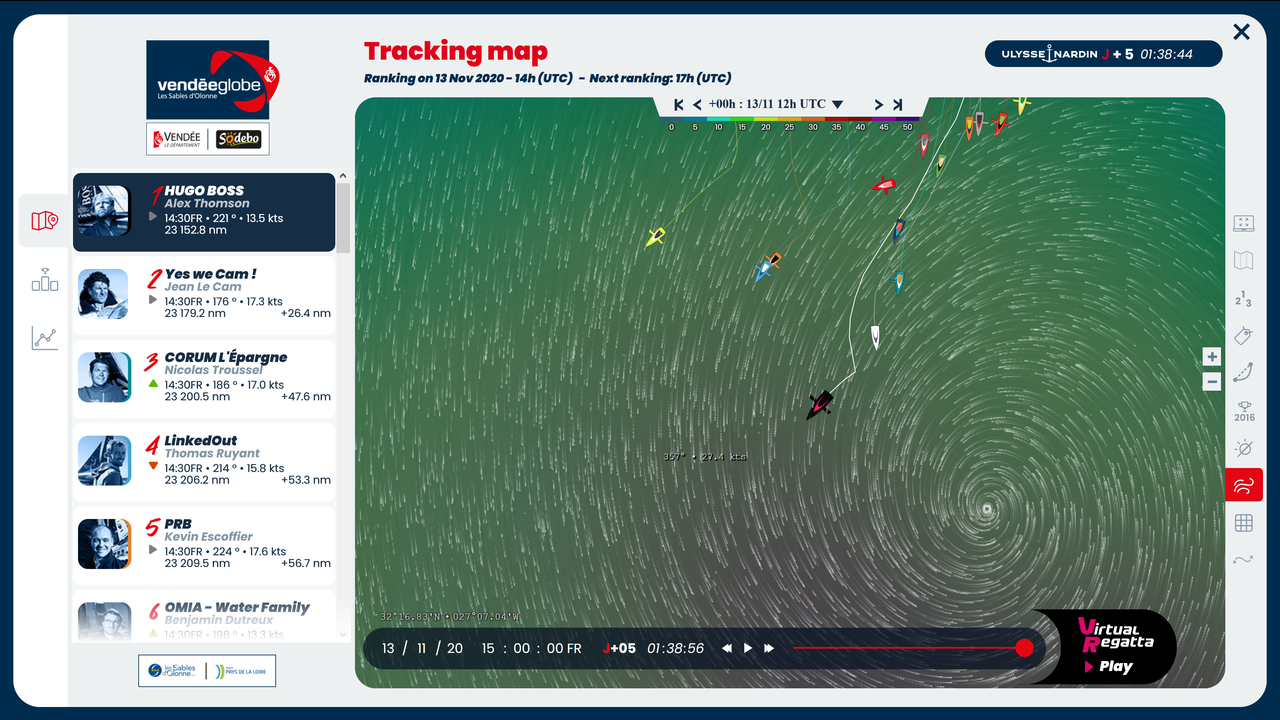
Task: Click the Ulysse Nardin race timer badge
Action: click(1104, 54)
